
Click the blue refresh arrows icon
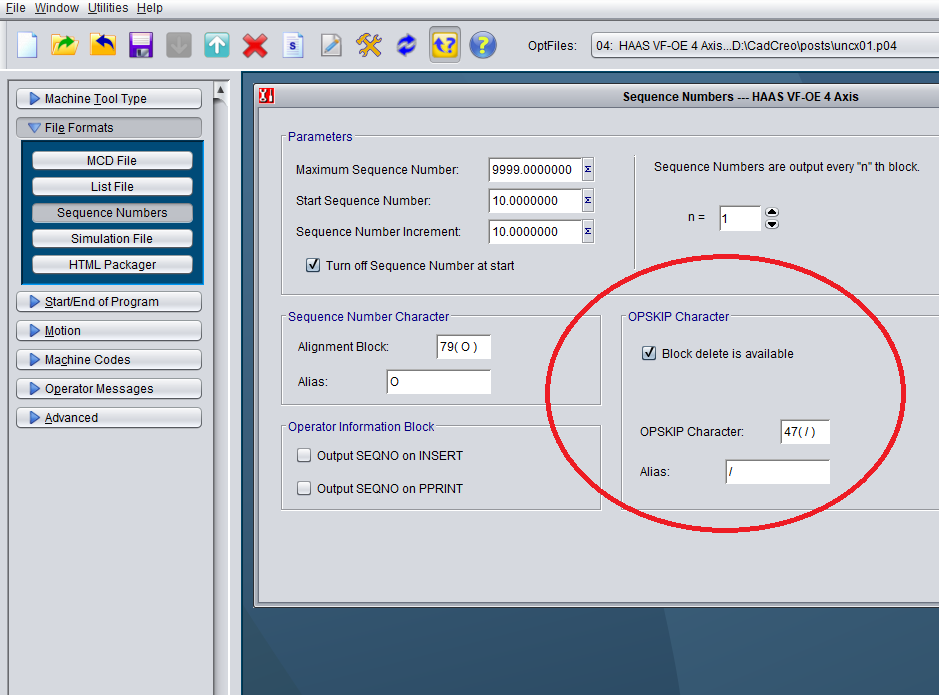[x=406, y=45]
